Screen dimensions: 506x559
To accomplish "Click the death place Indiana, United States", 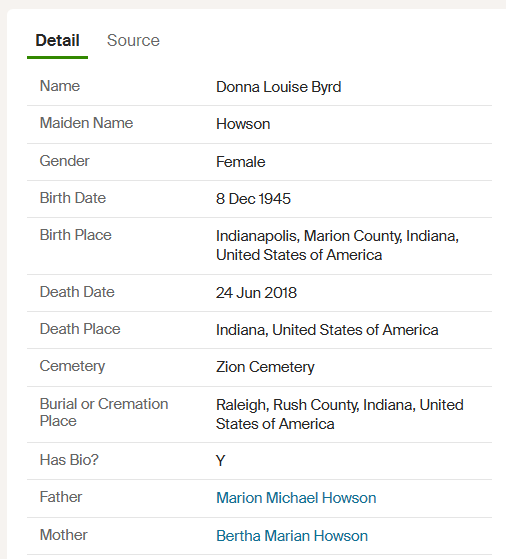I will point(327,330).
